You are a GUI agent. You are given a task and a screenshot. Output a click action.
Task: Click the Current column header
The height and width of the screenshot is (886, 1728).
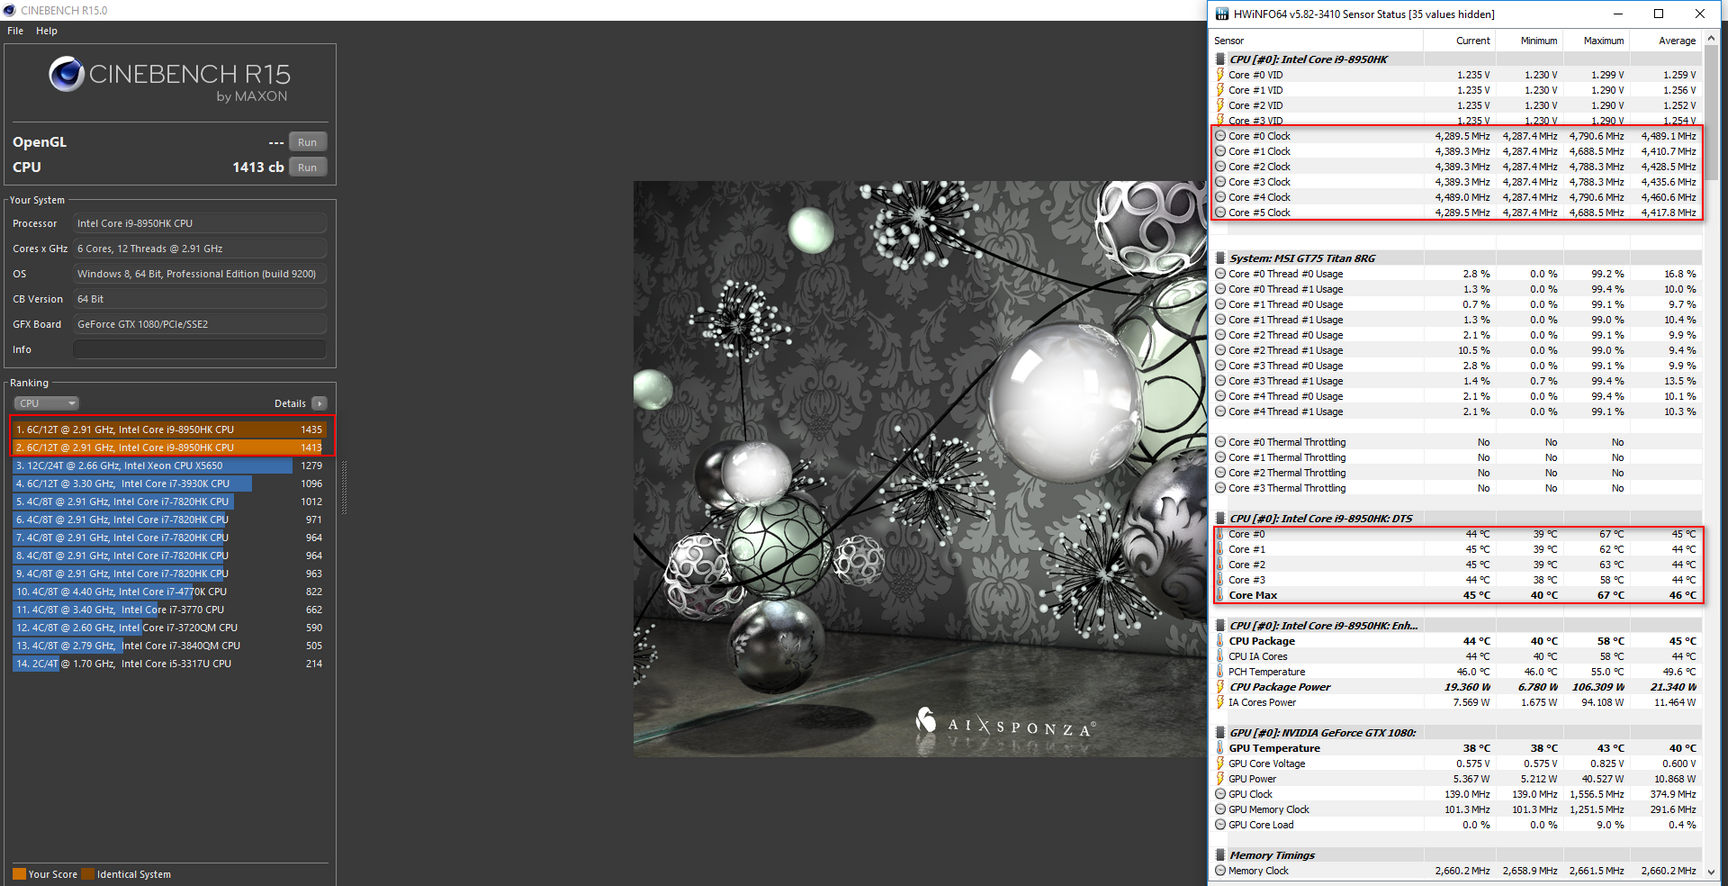click(1473, 41)
